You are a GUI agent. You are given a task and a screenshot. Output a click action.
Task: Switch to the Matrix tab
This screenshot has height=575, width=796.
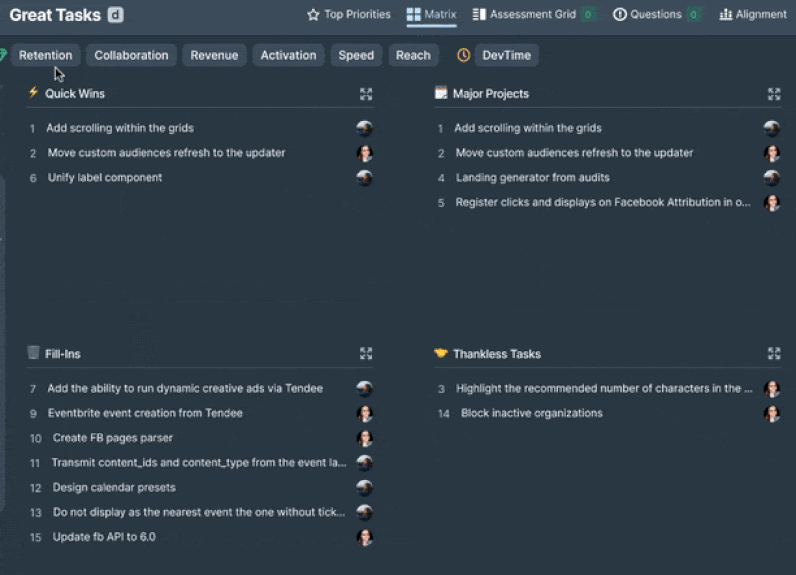(x=431, y=15)
